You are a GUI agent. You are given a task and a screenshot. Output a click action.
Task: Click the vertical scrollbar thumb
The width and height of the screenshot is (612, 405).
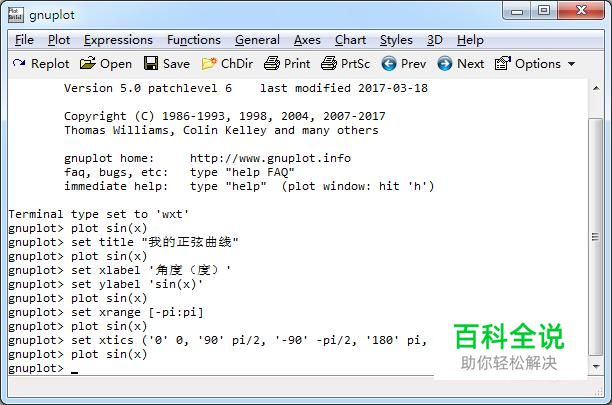pos(596,236)
